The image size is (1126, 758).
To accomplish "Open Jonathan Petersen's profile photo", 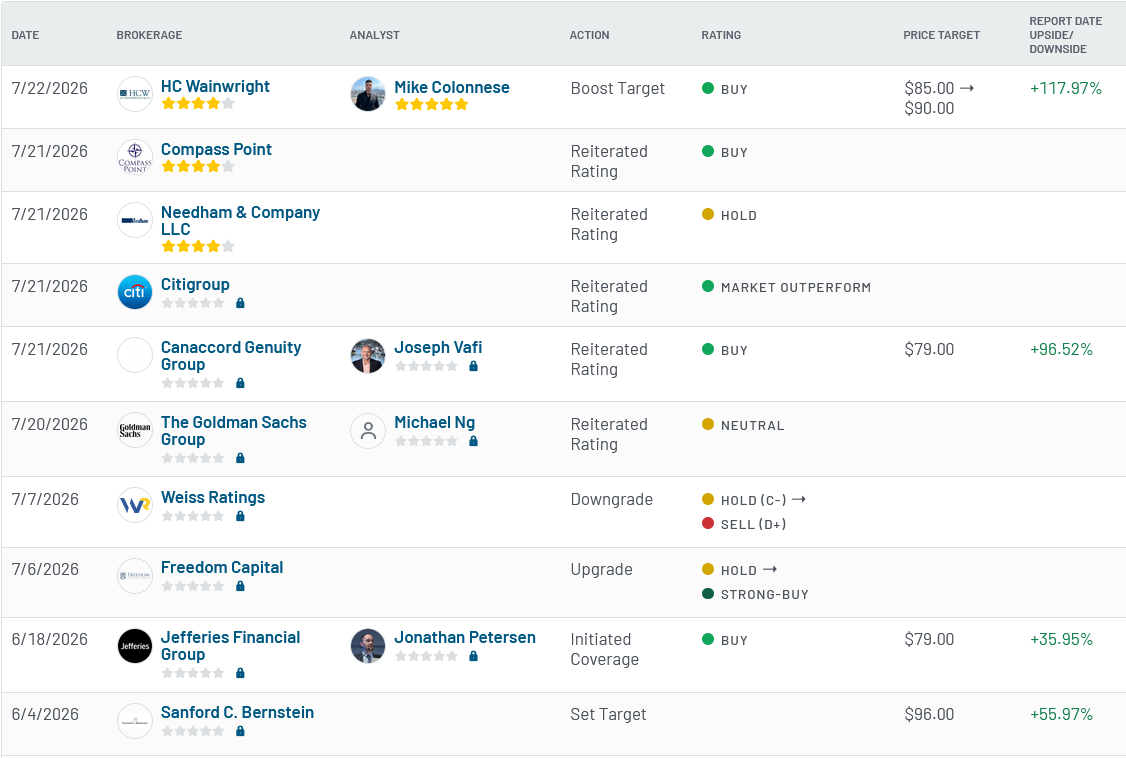I will (368, 646).
